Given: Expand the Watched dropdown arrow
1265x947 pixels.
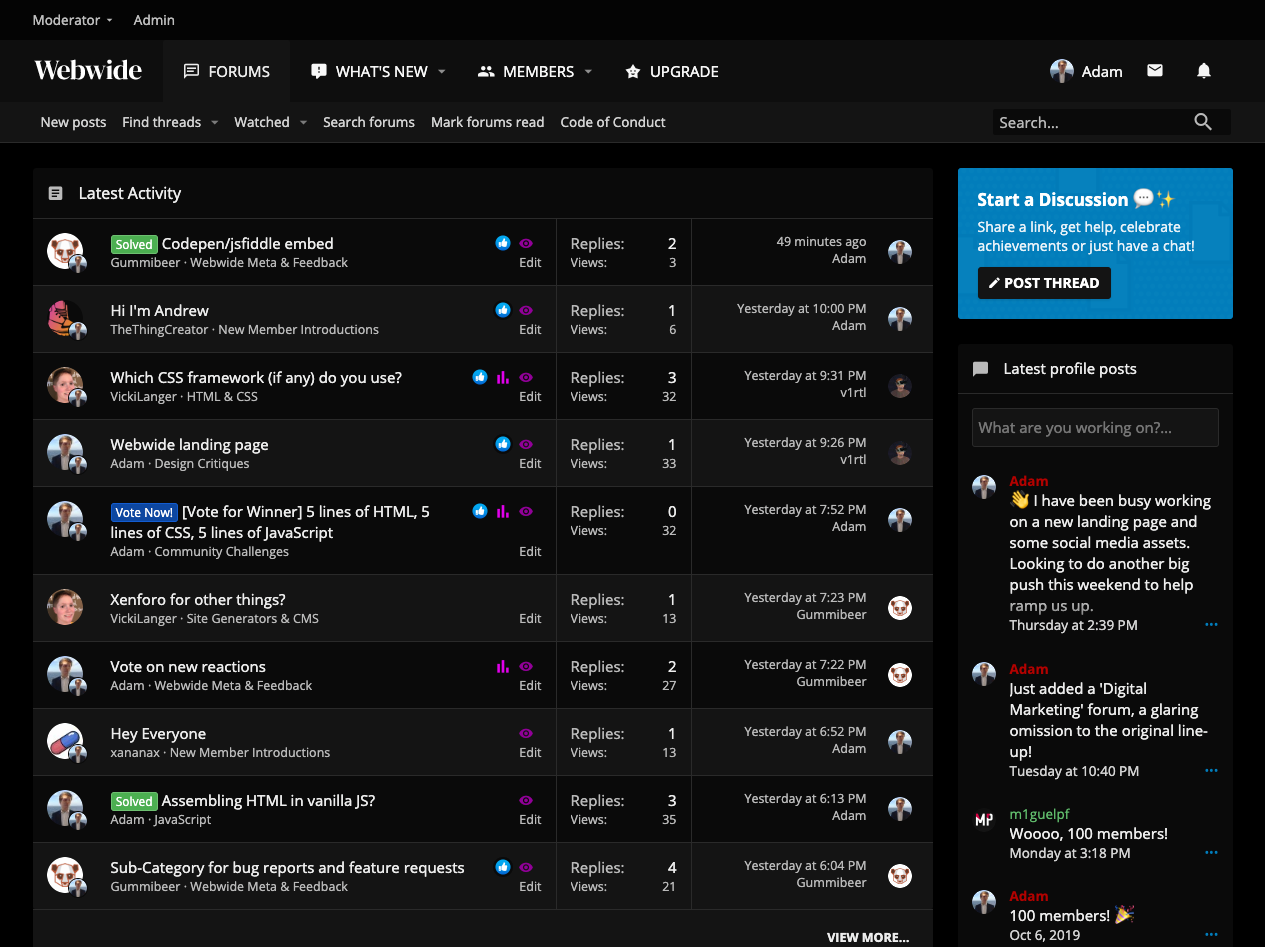Looking at the screenshot, I should 302,122.
